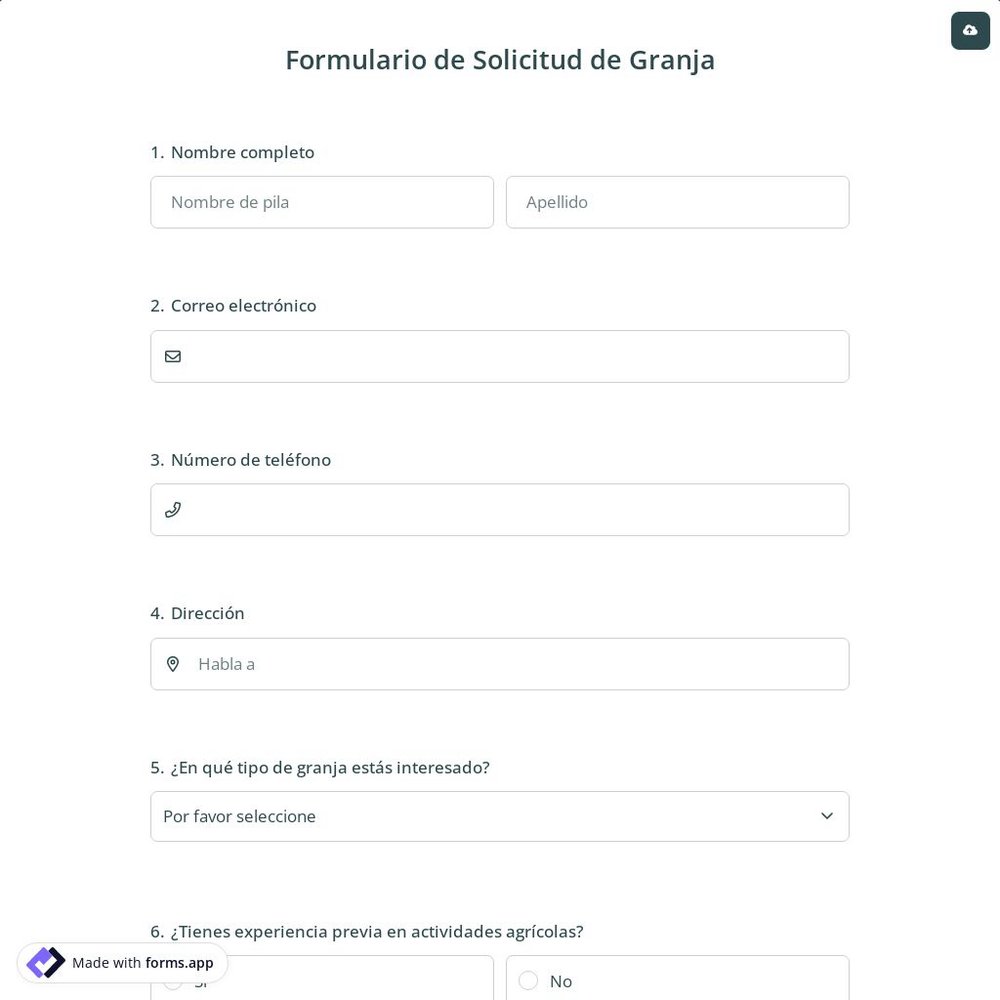Click the forms.app logo icon bottom left

(x=45, y=962)
